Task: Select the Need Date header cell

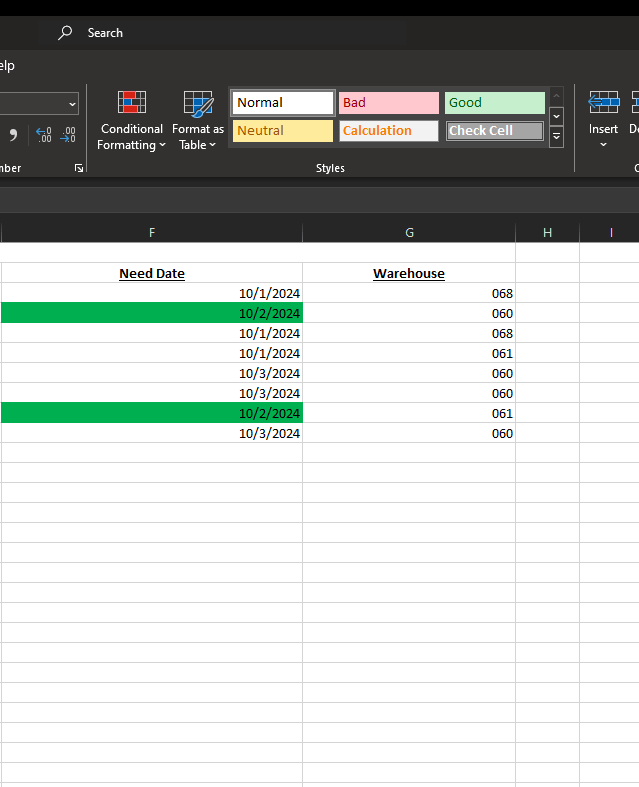Action: [x=152, y=273]
